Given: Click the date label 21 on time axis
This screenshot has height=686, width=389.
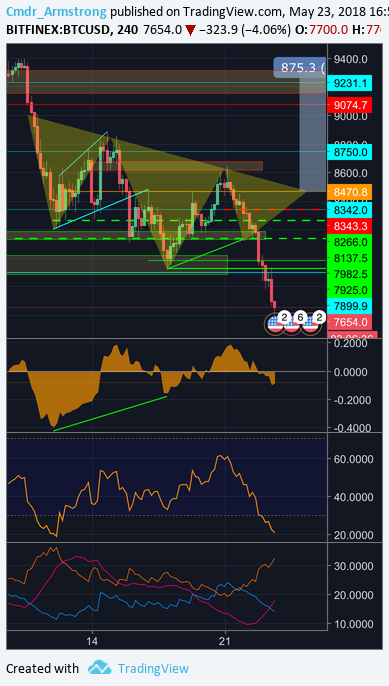Looking at the screenshot, I should pos(224,641).
